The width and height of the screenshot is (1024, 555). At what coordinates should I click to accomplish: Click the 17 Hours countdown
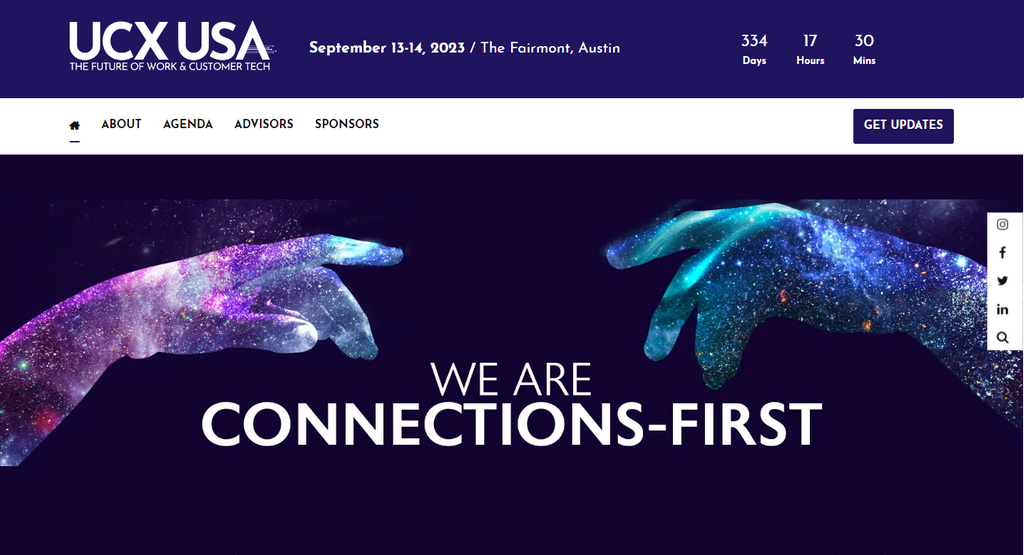(810, 50)
